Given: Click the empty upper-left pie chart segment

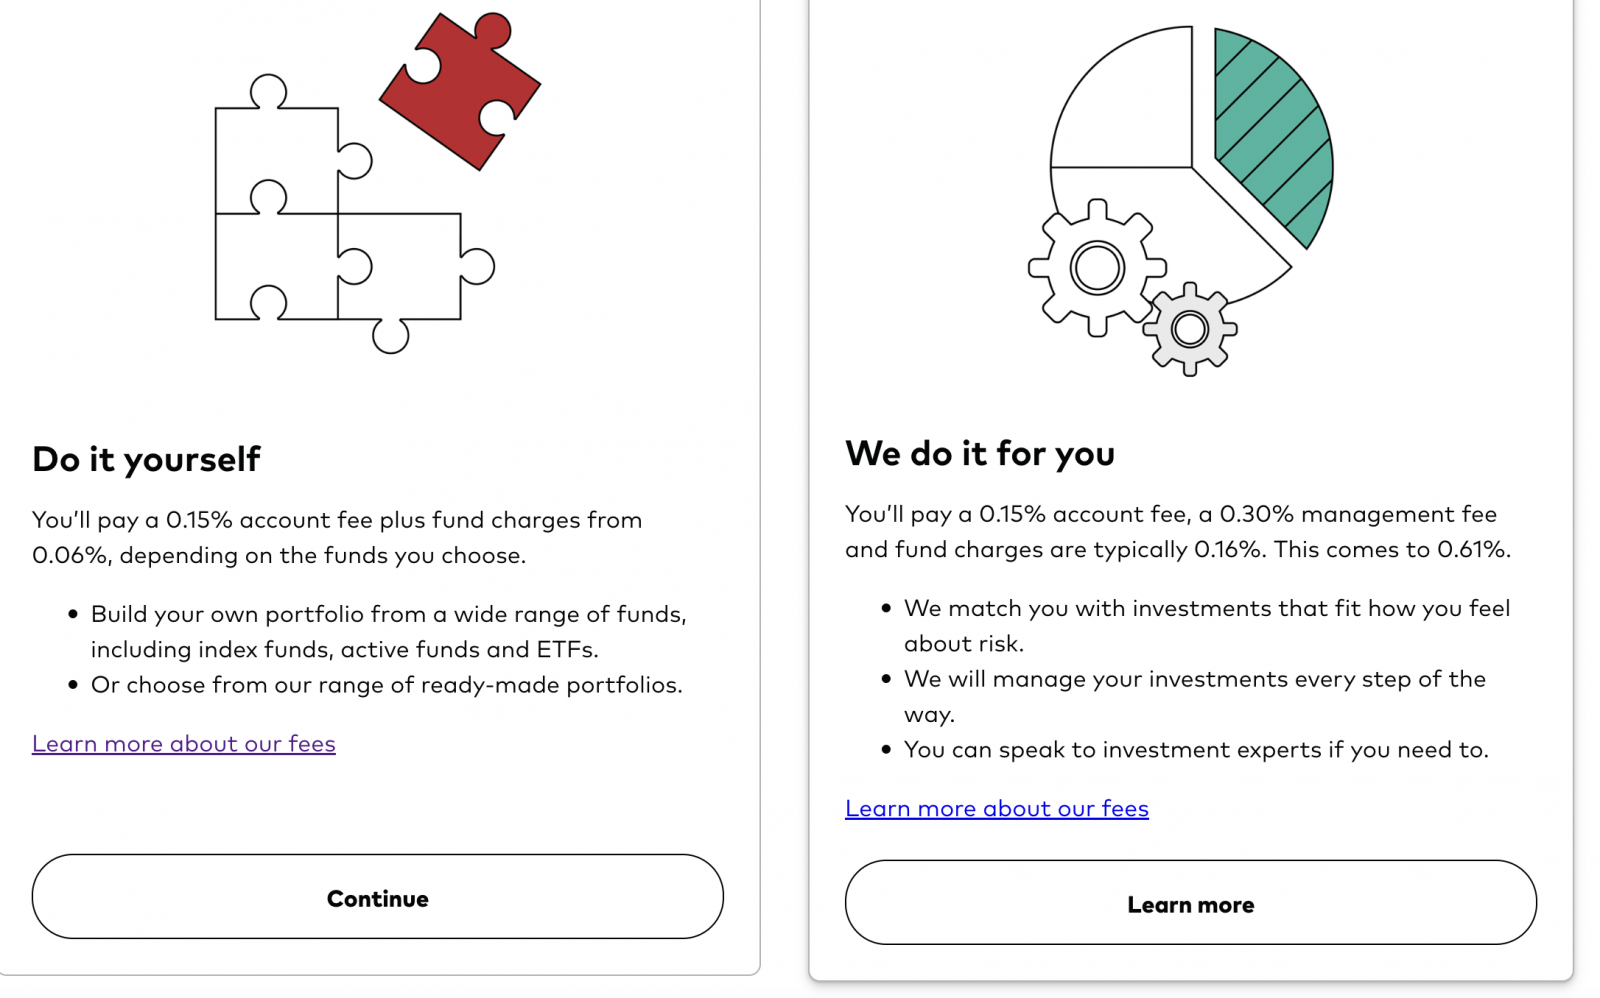Looking at the screenshot, I should (x=1122, y=97).
